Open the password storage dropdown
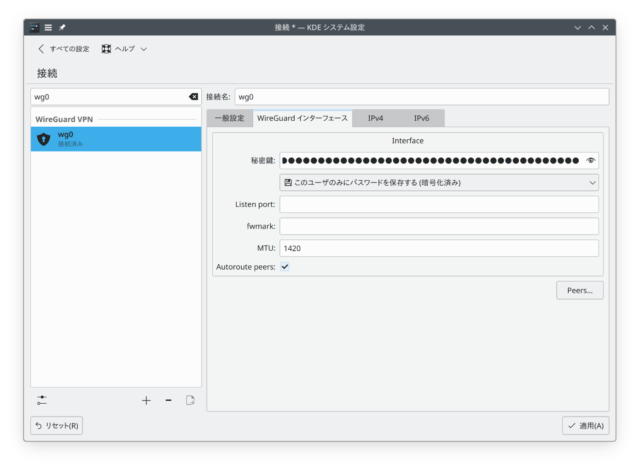The height and width of the screenshot is (470, 640). (439, 182)
